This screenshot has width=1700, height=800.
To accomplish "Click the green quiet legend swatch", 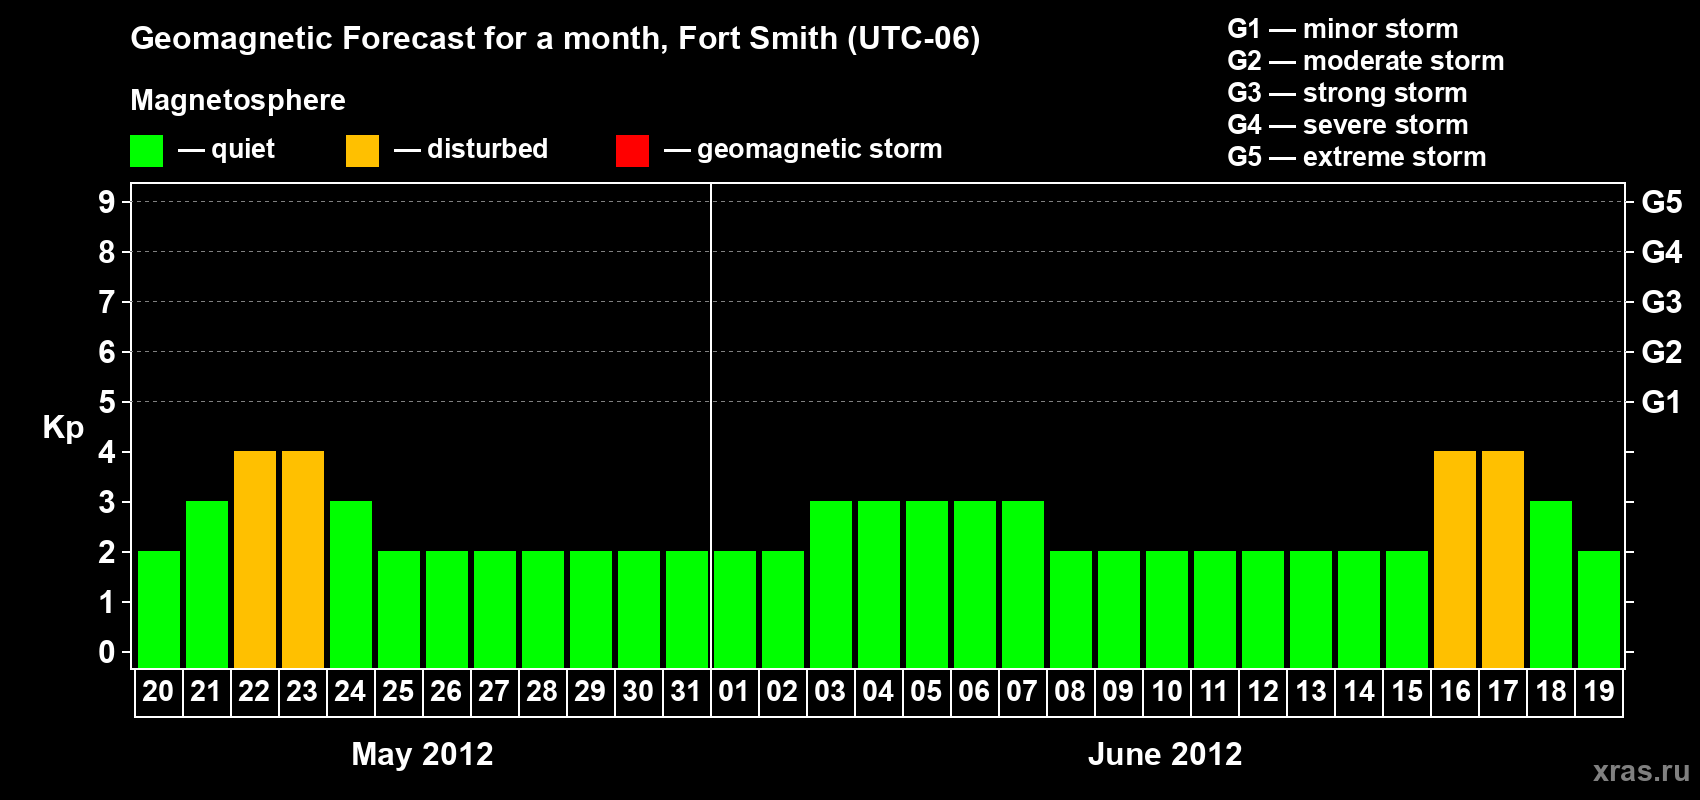I will [x=146, y=151].
